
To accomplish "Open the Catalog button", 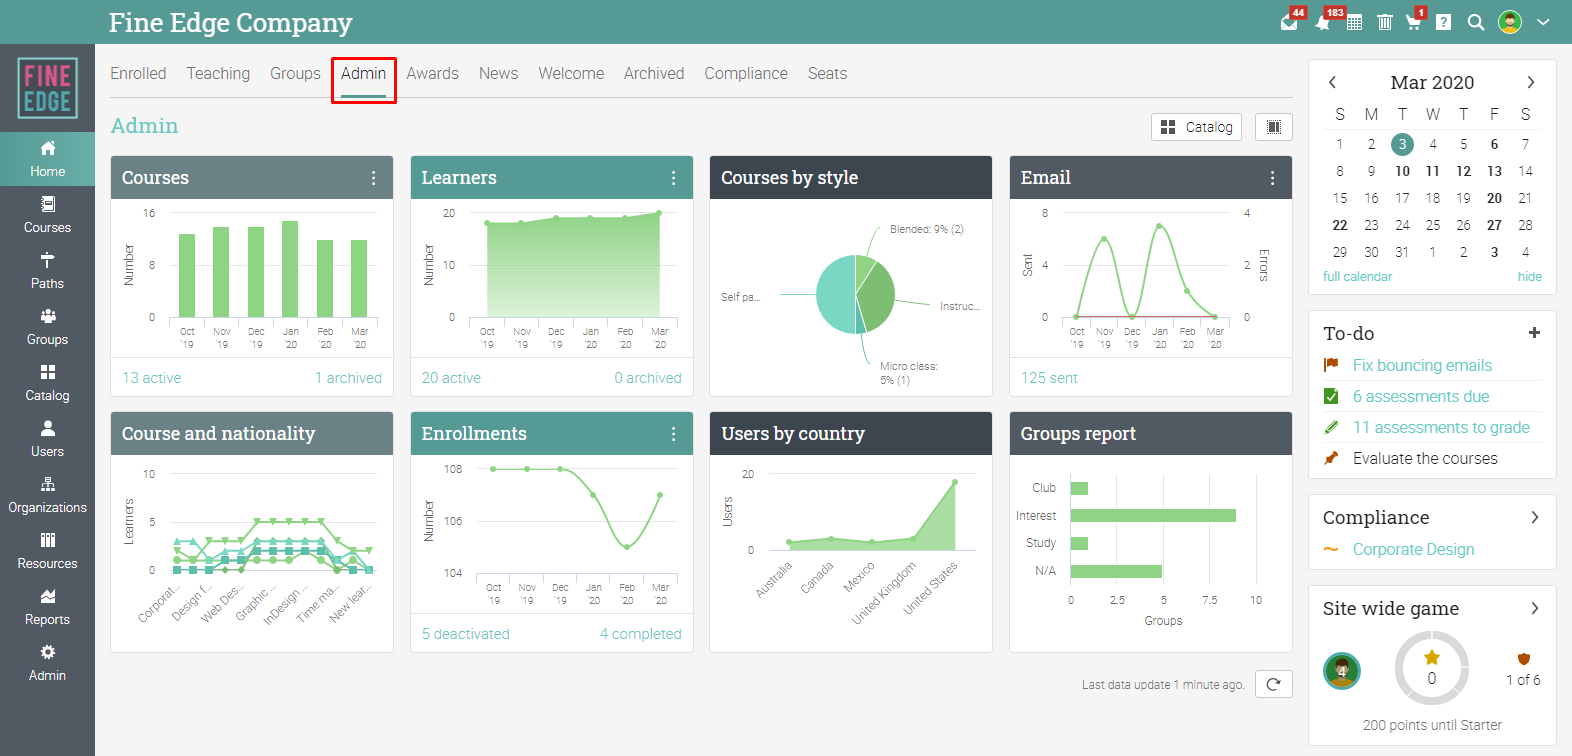I will point(1197,127).
